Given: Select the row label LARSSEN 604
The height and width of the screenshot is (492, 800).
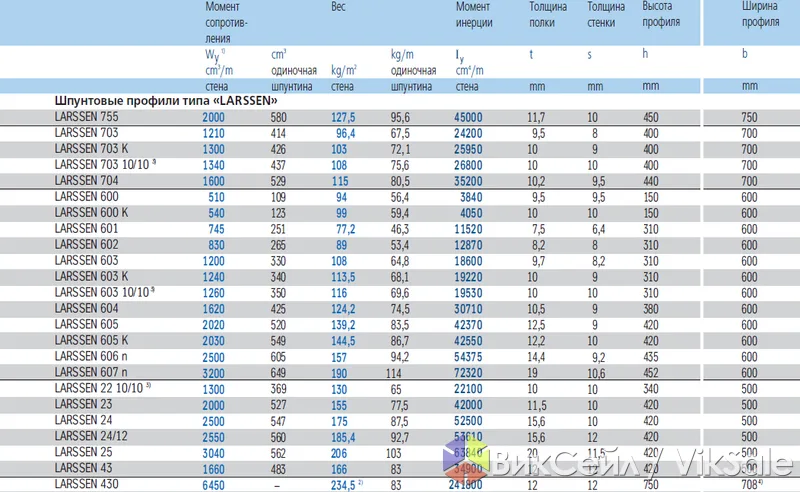Looking at the screenshot, I should (x=86, y=308).
